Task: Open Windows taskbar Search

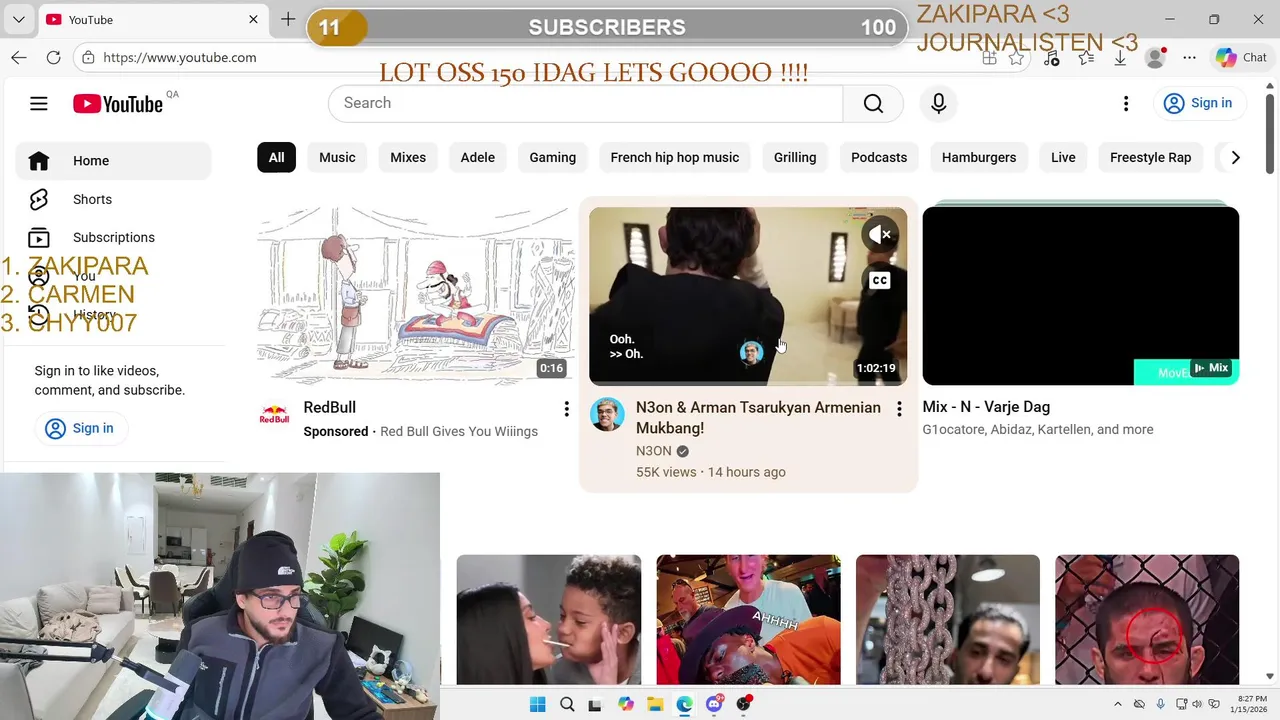Action: click(567, 704)
